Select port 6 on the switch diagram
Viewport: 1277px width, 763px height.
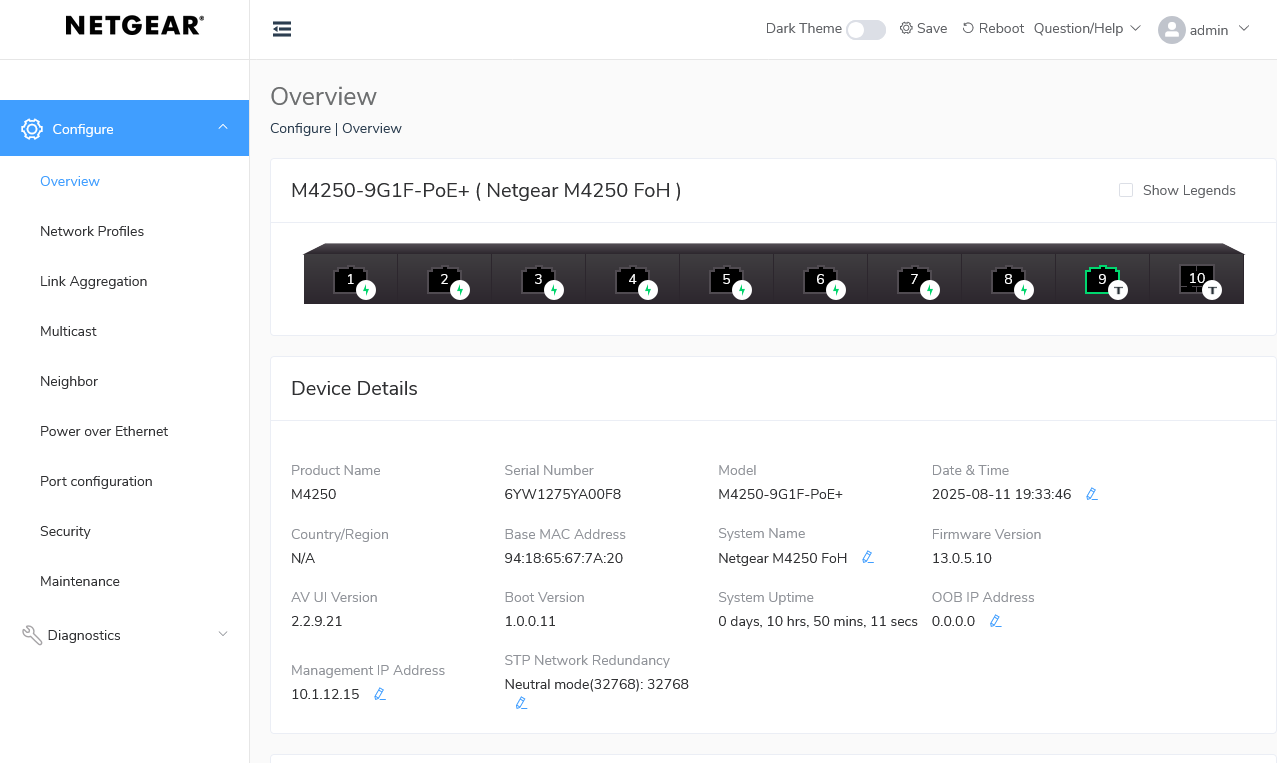point(821,280)
